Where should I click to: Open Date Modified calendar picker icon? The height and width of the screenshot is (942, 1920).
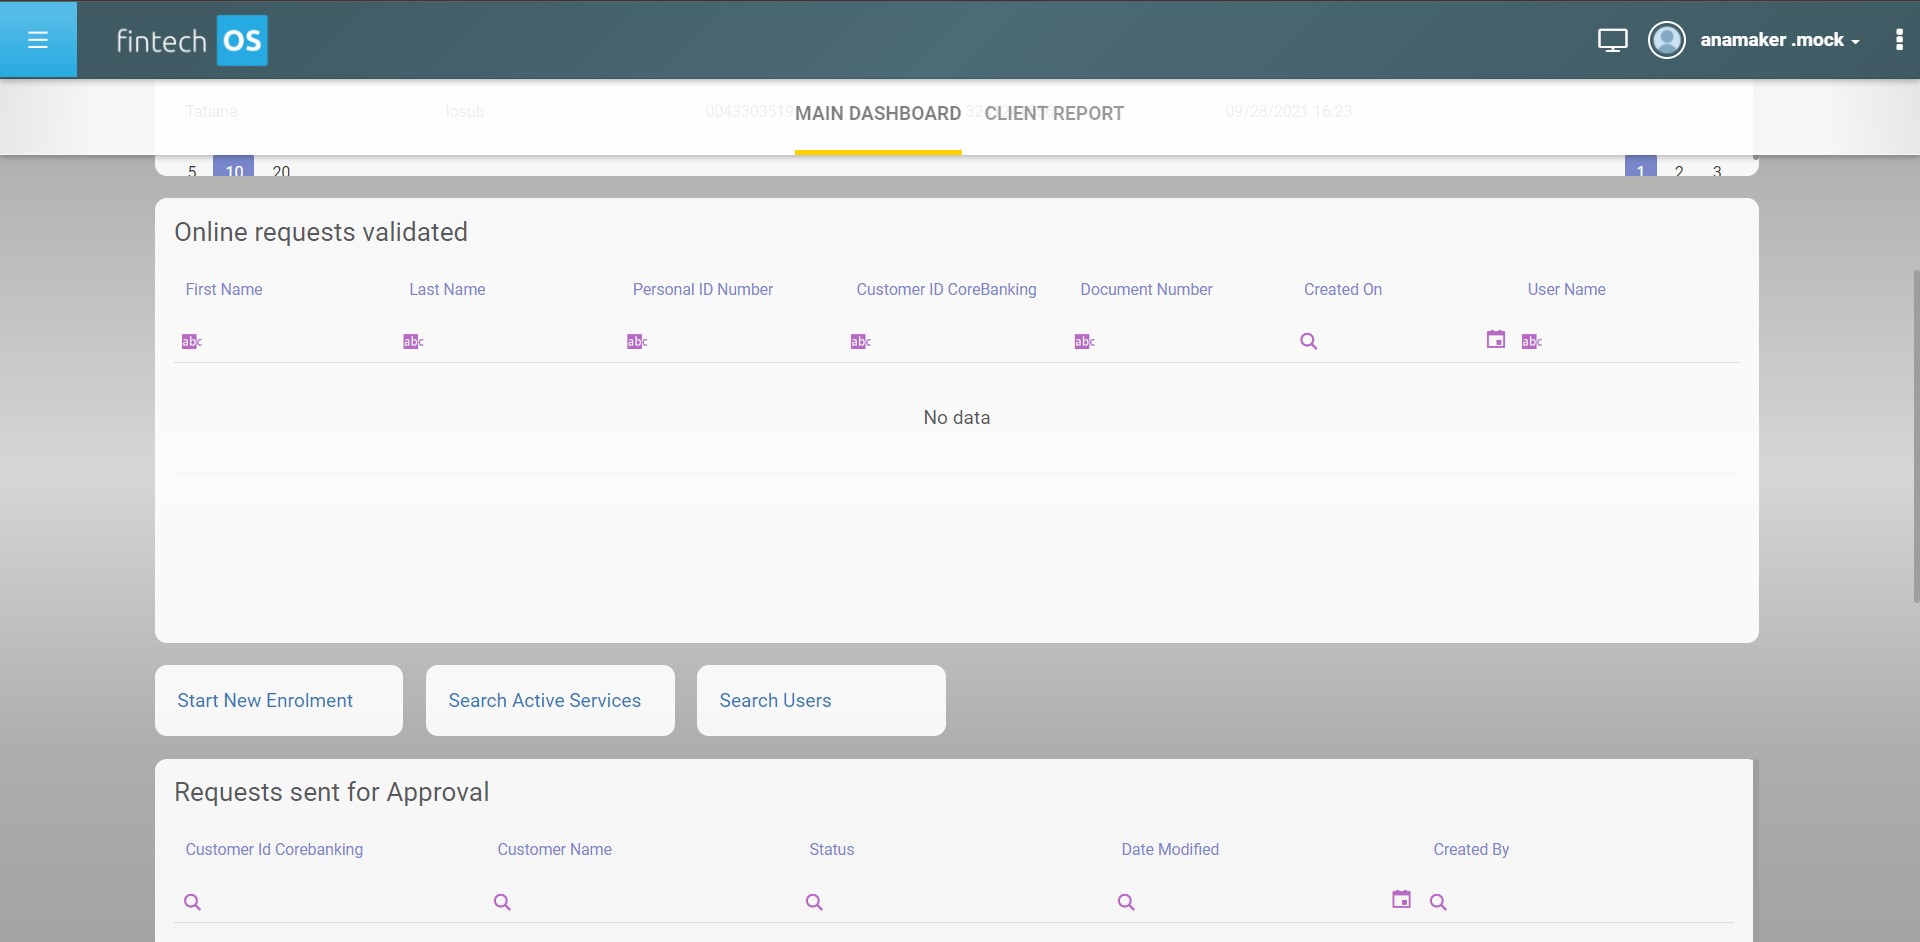(1401, 900)
